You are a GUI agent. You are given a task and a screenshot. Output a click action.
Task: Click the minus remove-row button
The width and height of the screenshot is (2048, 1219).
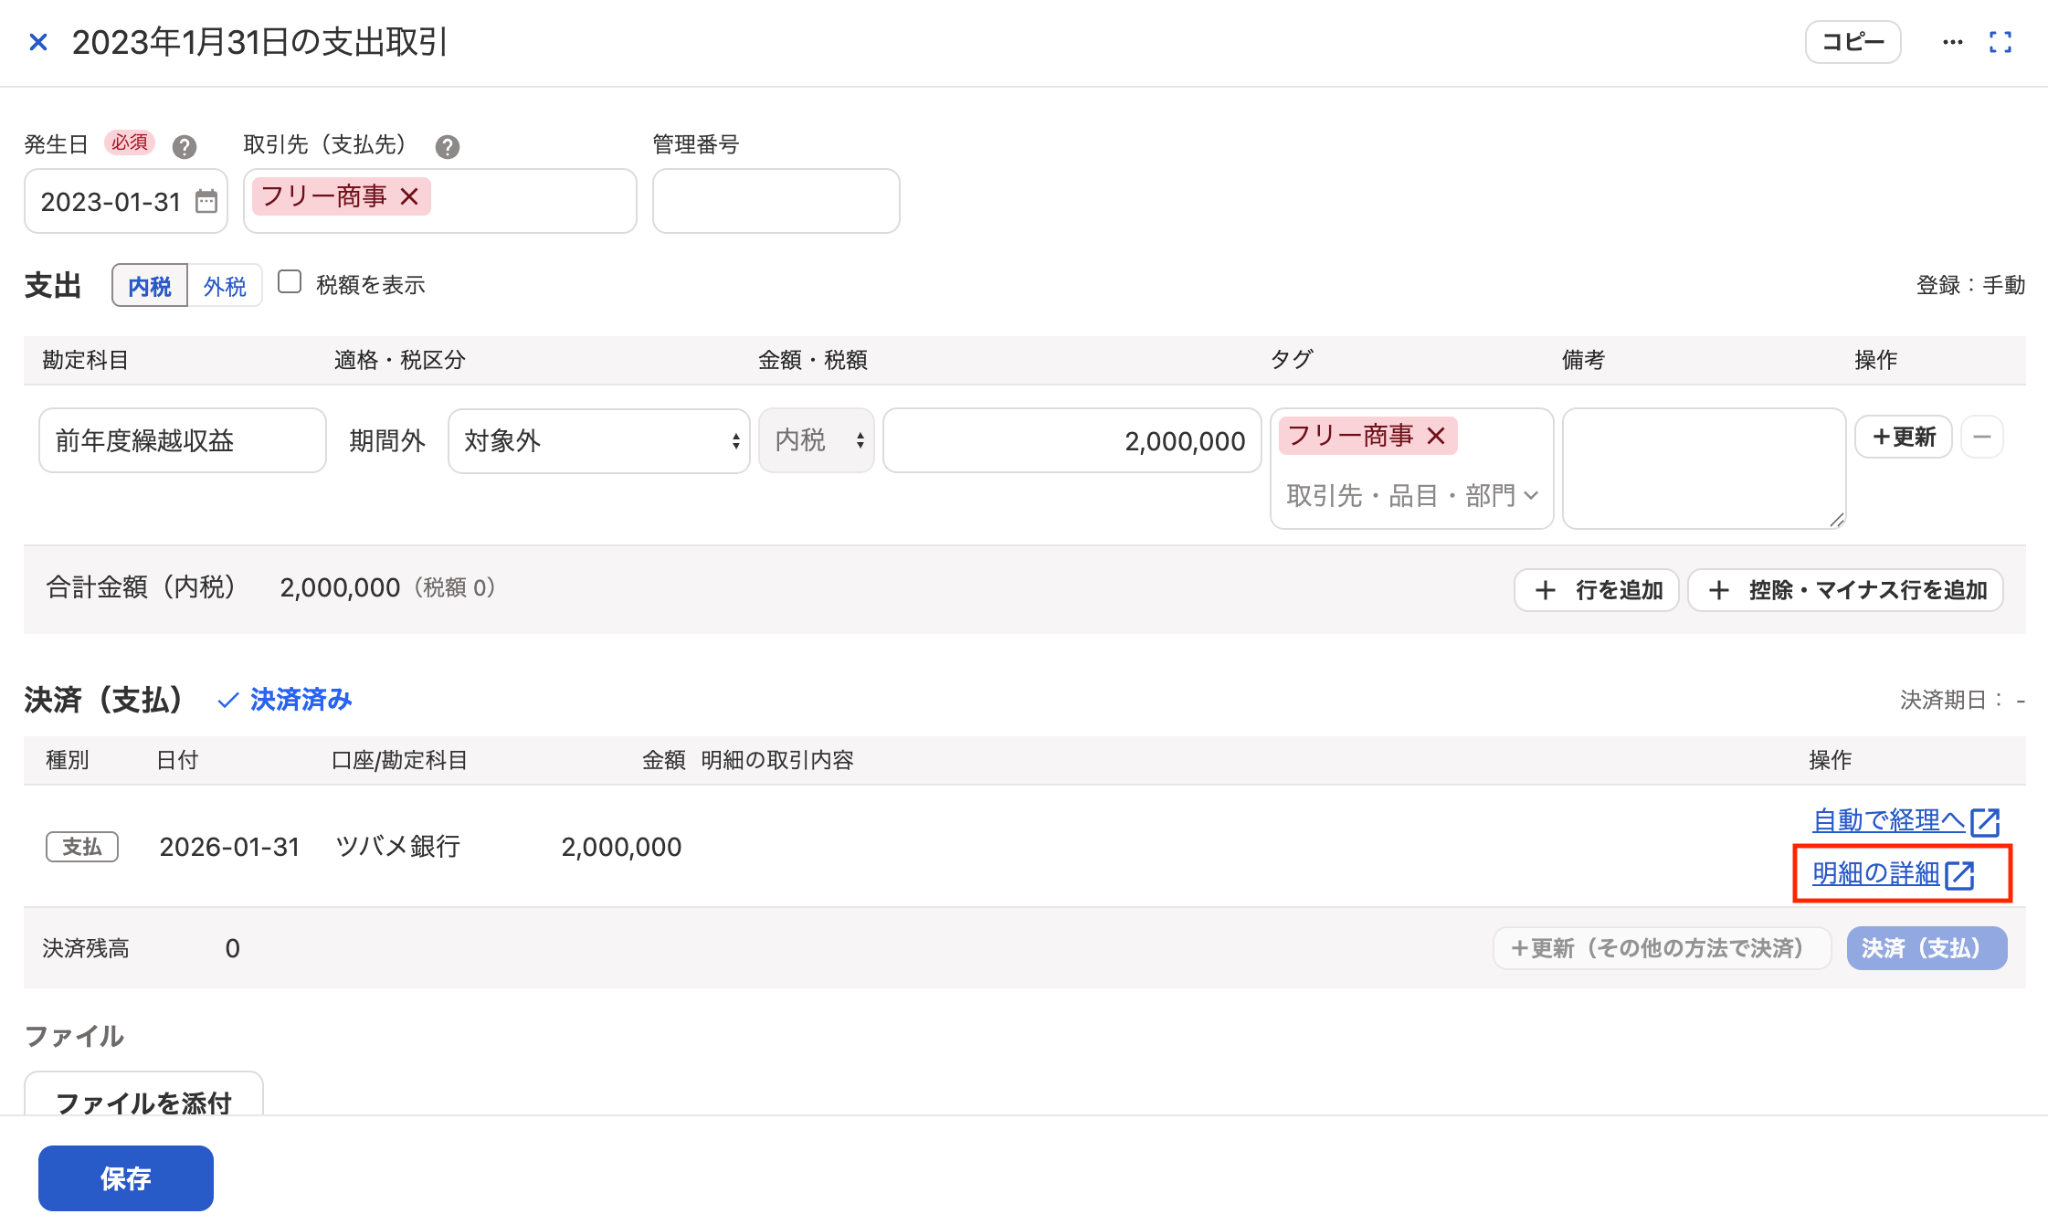tap(1982, 437)
